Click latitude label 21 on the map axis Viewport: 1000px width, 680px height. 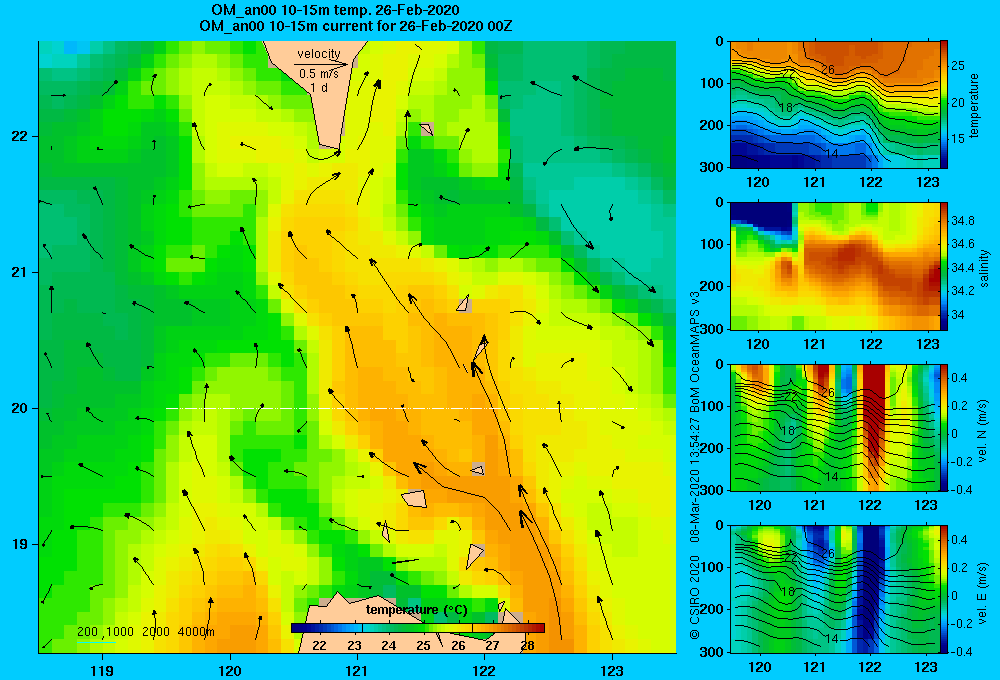coord(20,272)
